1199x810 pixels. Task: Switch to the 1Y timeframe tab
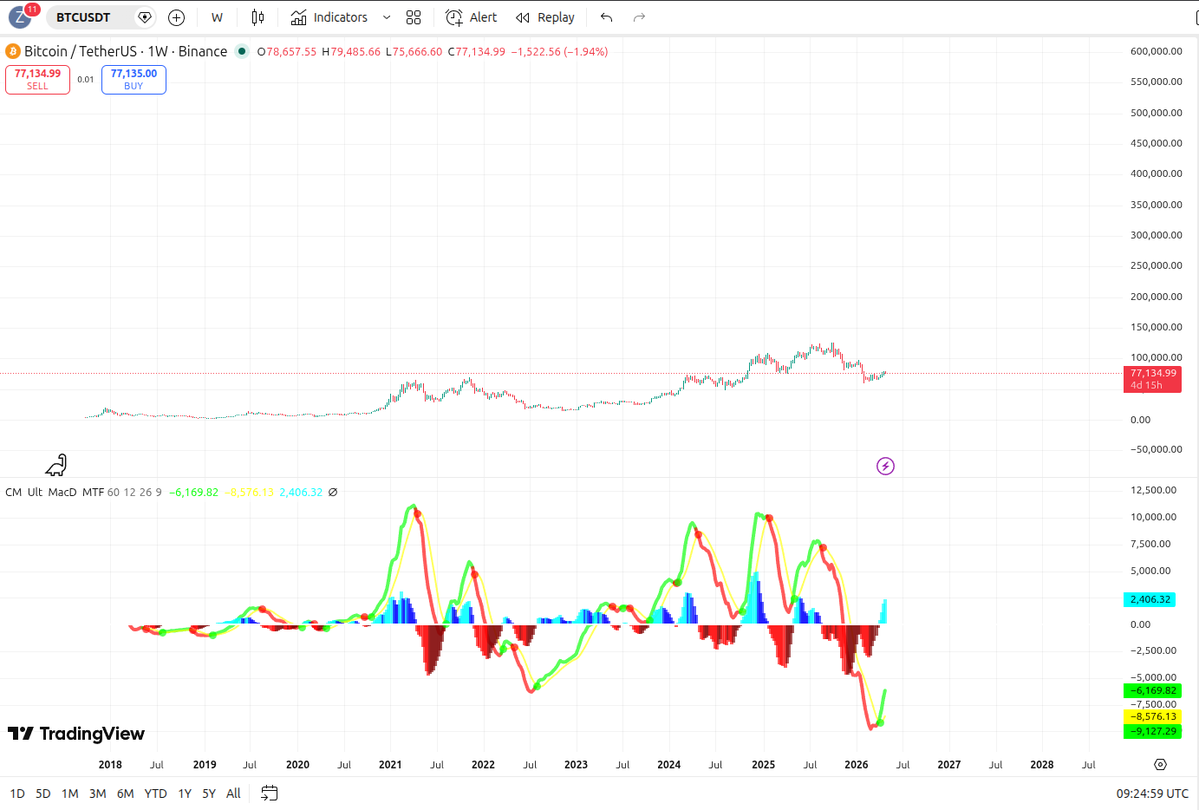[x=184, y=793]
